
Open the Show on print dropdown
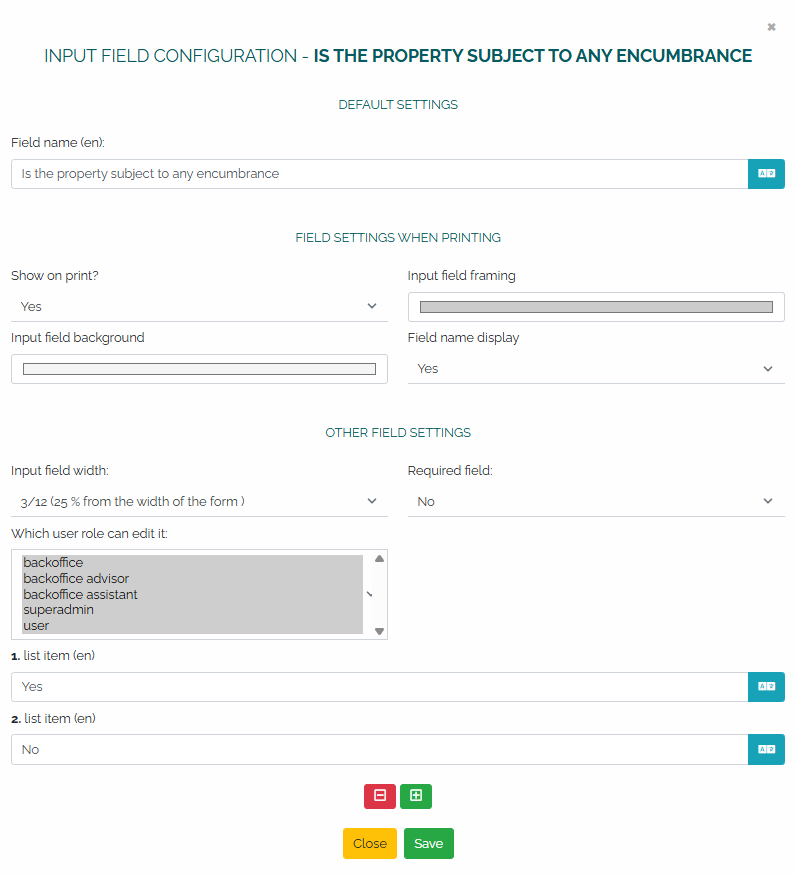199,306
